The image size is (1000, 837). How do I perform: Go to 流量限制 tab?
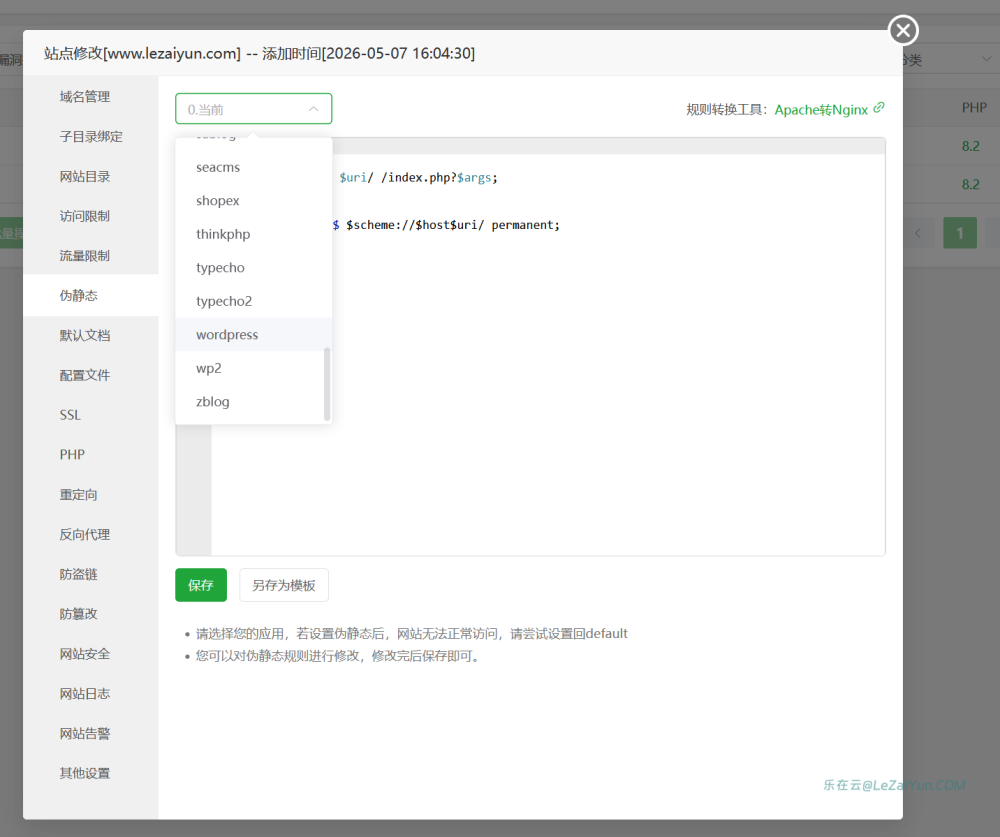[91, 256]
